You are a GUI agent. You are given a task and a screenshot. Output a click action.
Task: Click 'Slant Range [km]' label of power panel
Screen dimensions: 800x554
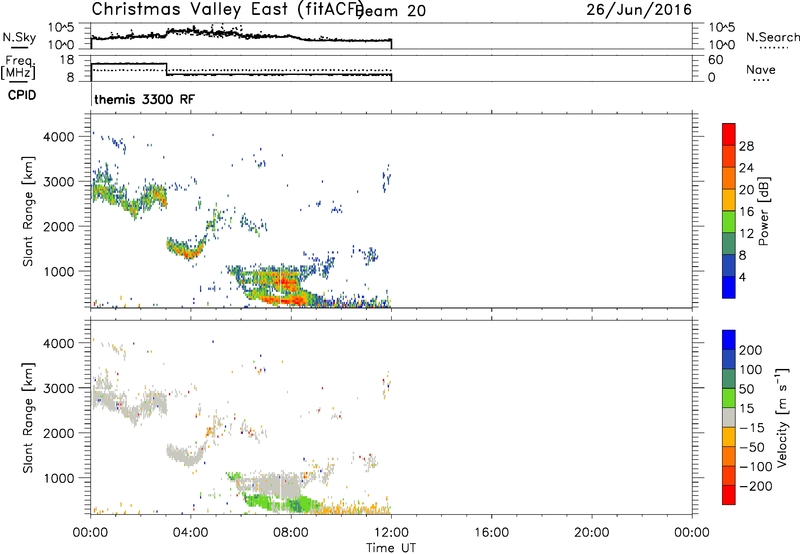pyautogui.click(x=28, y=211)
